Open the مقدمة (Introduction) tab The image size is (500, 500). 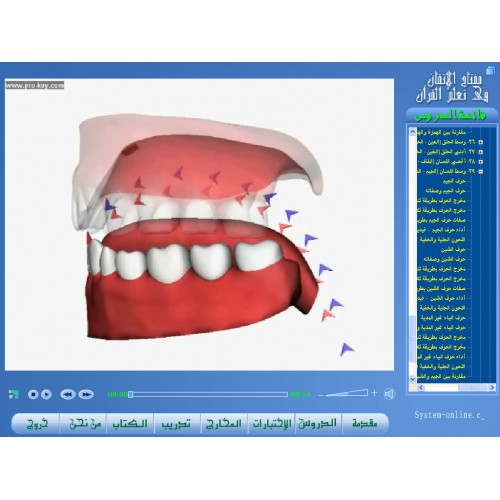365,423
